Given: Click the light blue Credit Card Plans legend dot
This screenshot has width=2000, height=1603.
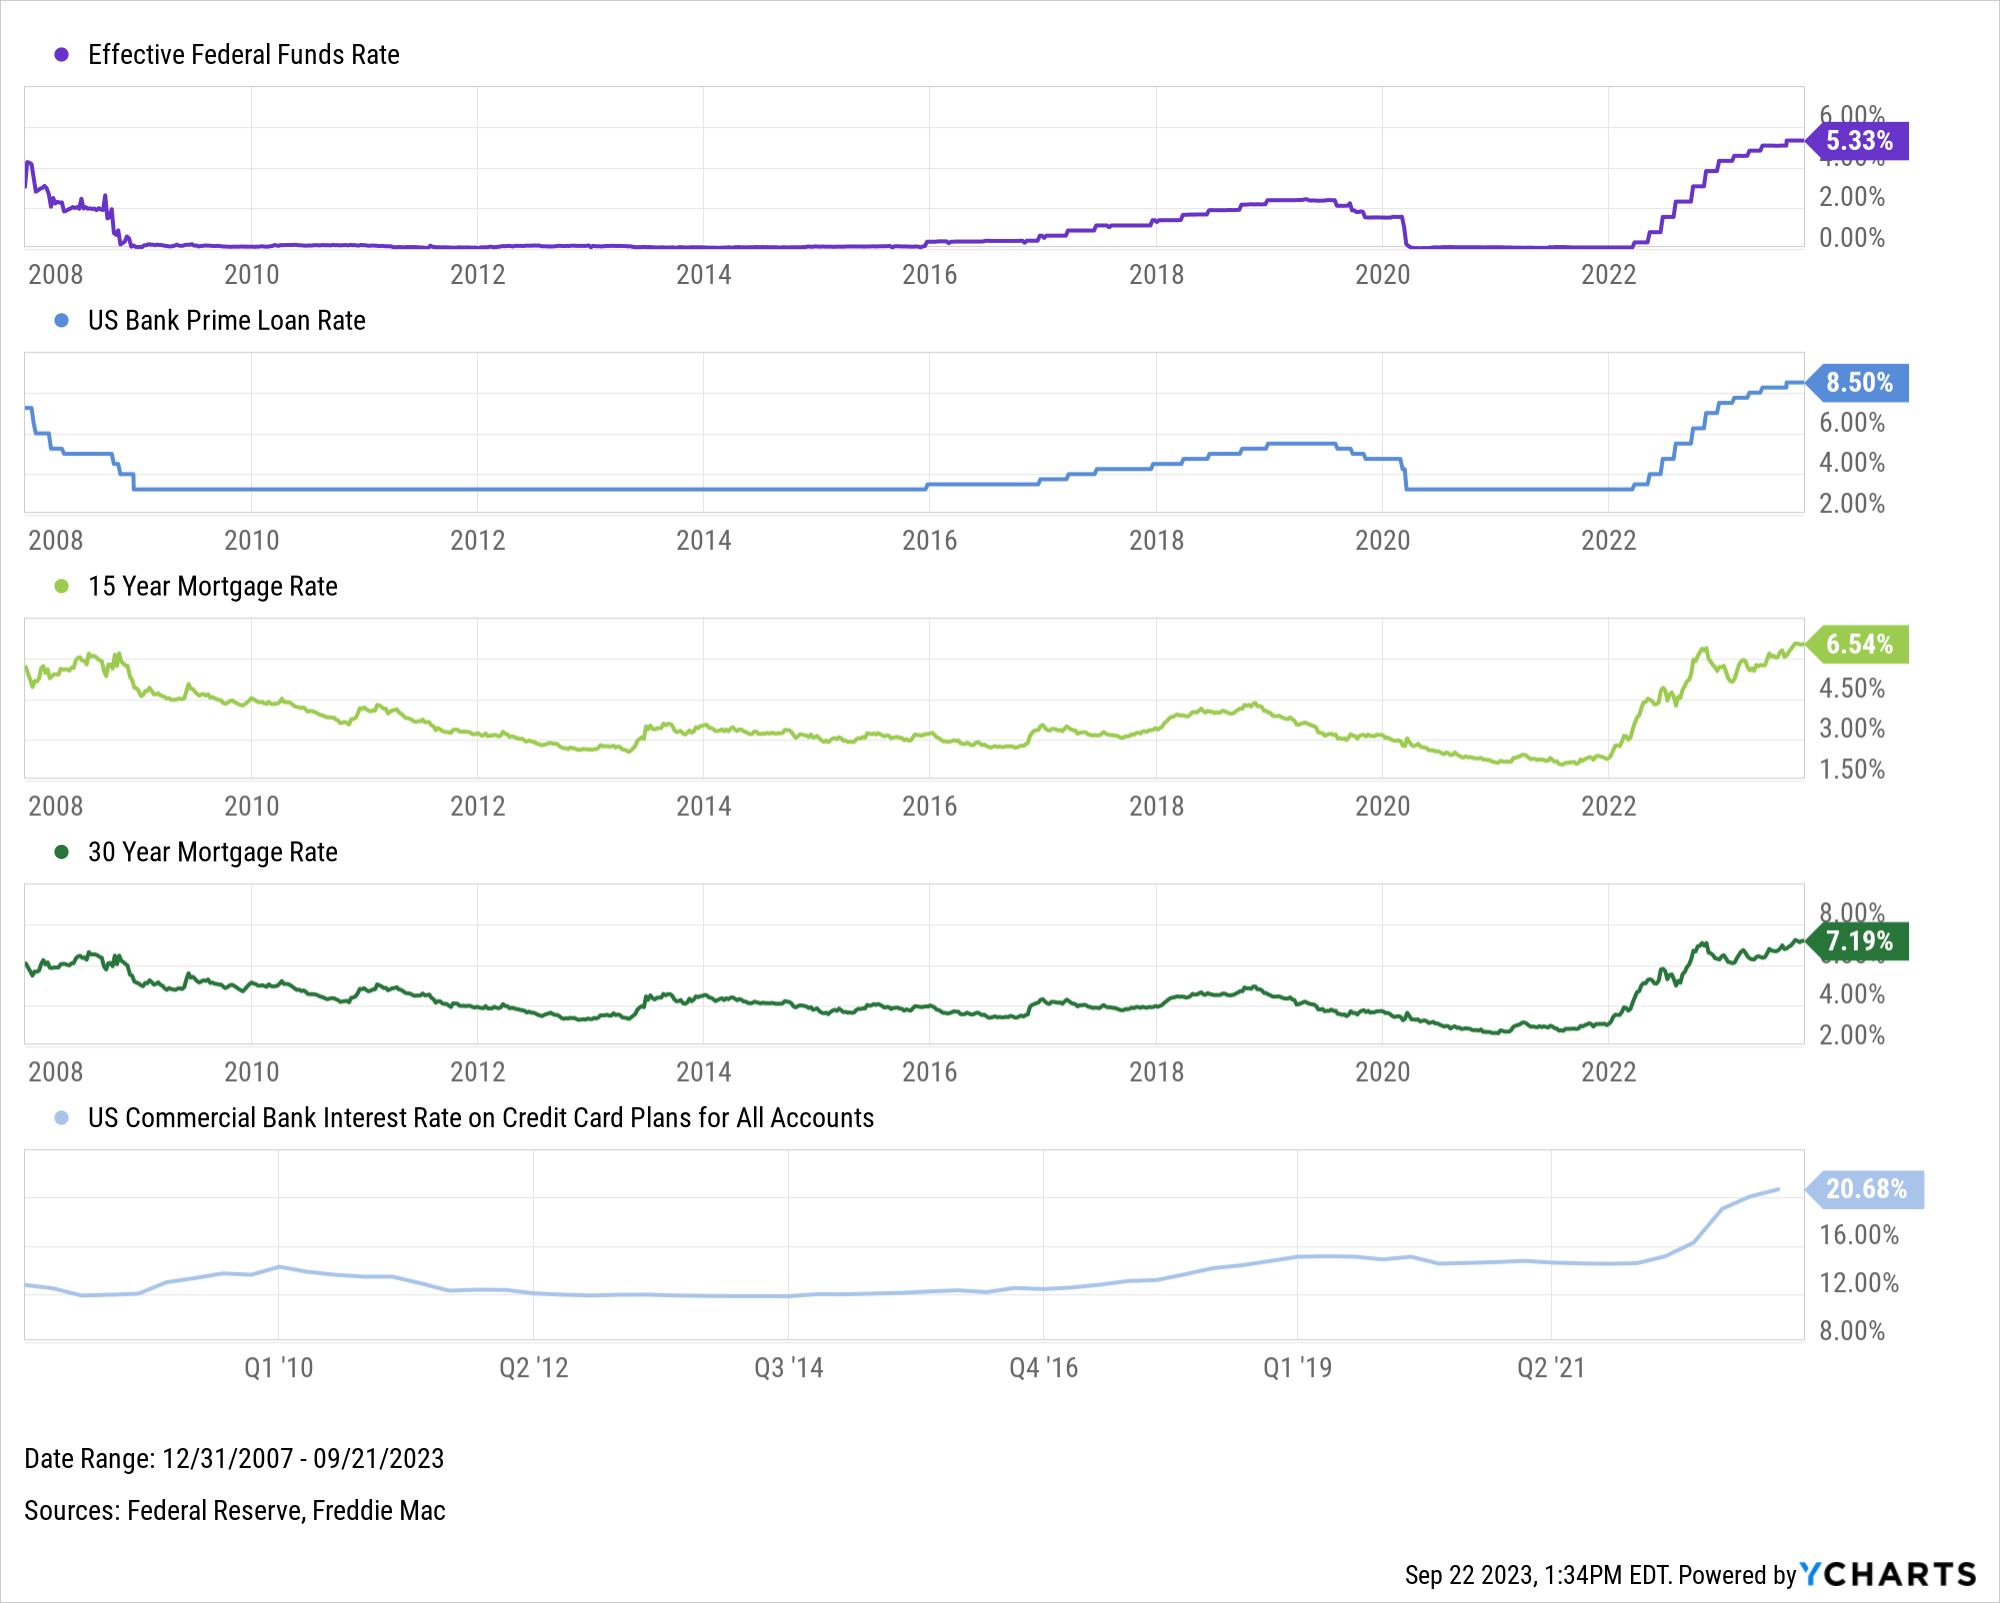Looking at the screenshot, I should click(60, 1118).
